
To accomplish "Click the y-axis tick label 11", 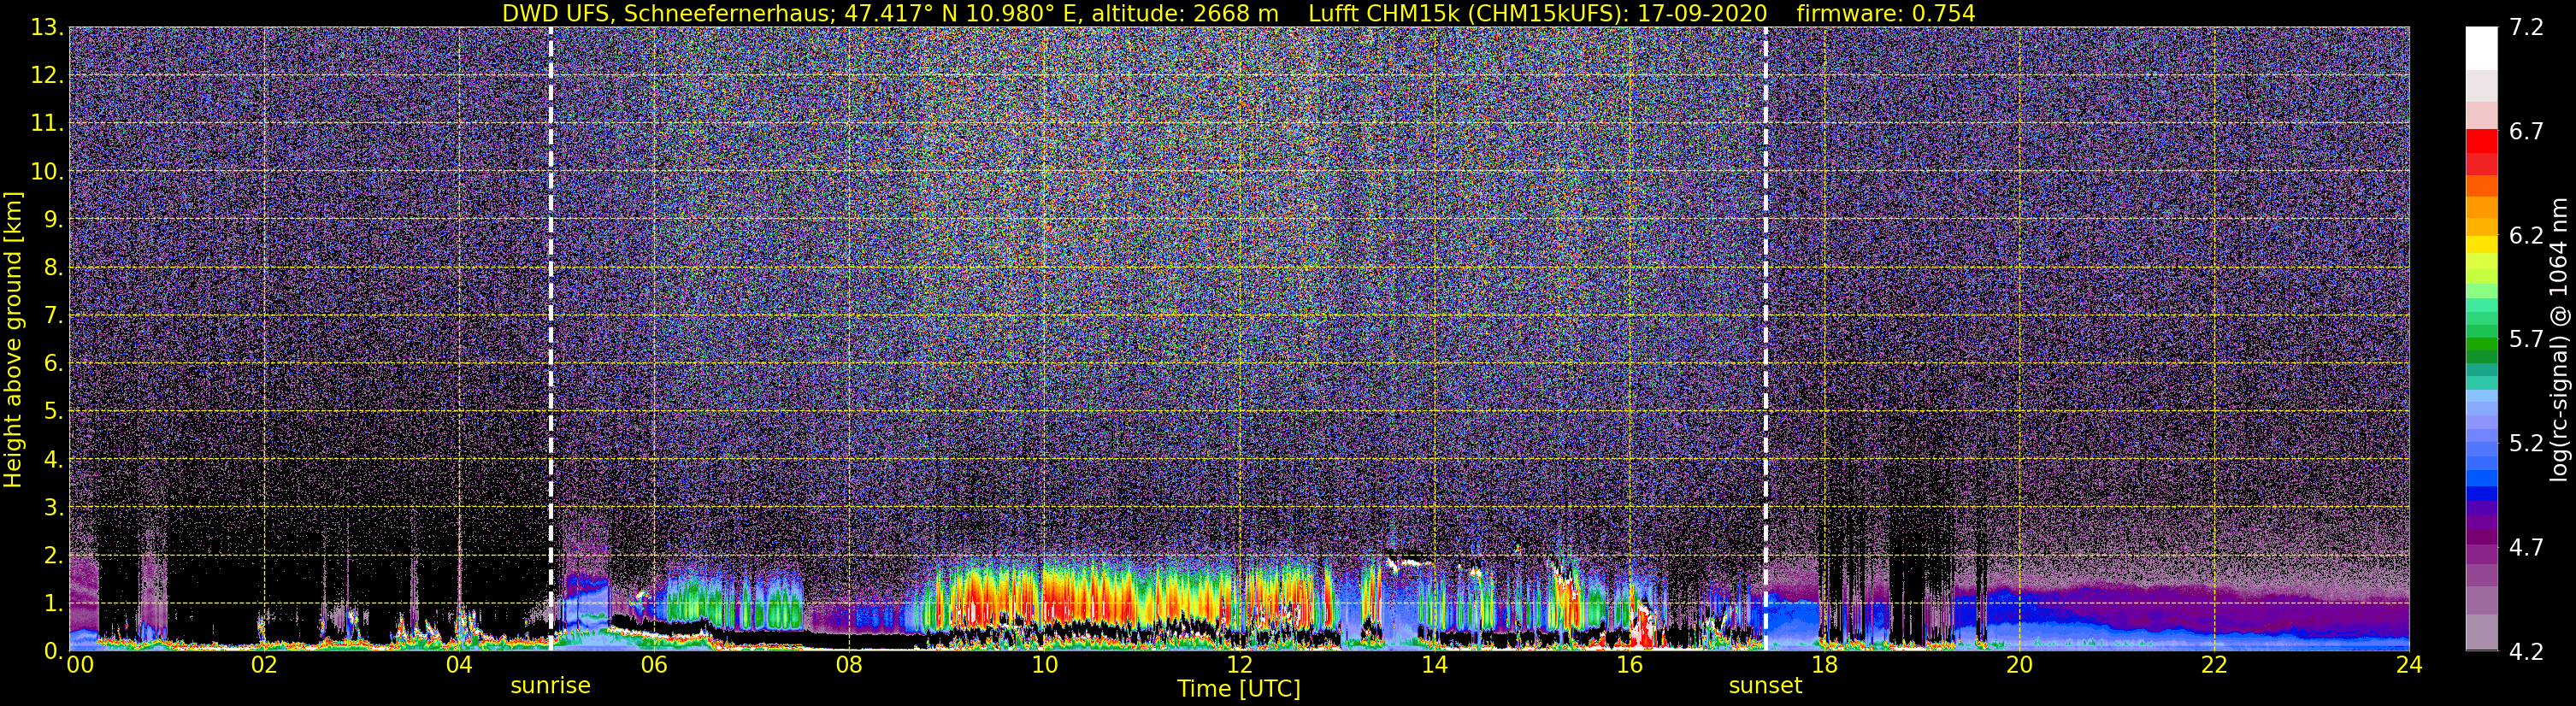I will [x=47, y=123].
